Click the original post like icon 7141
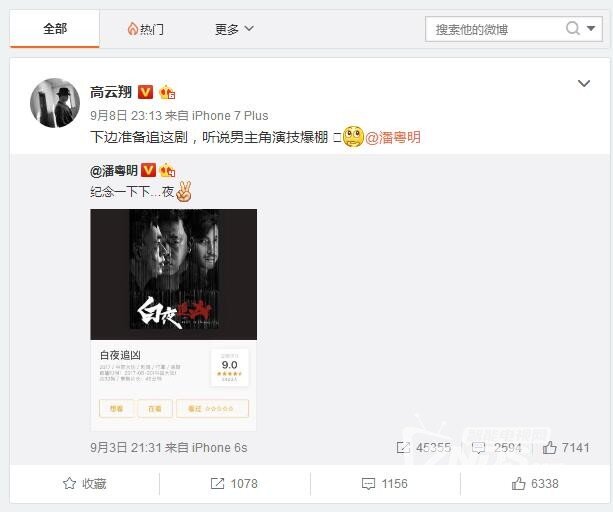 [549, 448]
